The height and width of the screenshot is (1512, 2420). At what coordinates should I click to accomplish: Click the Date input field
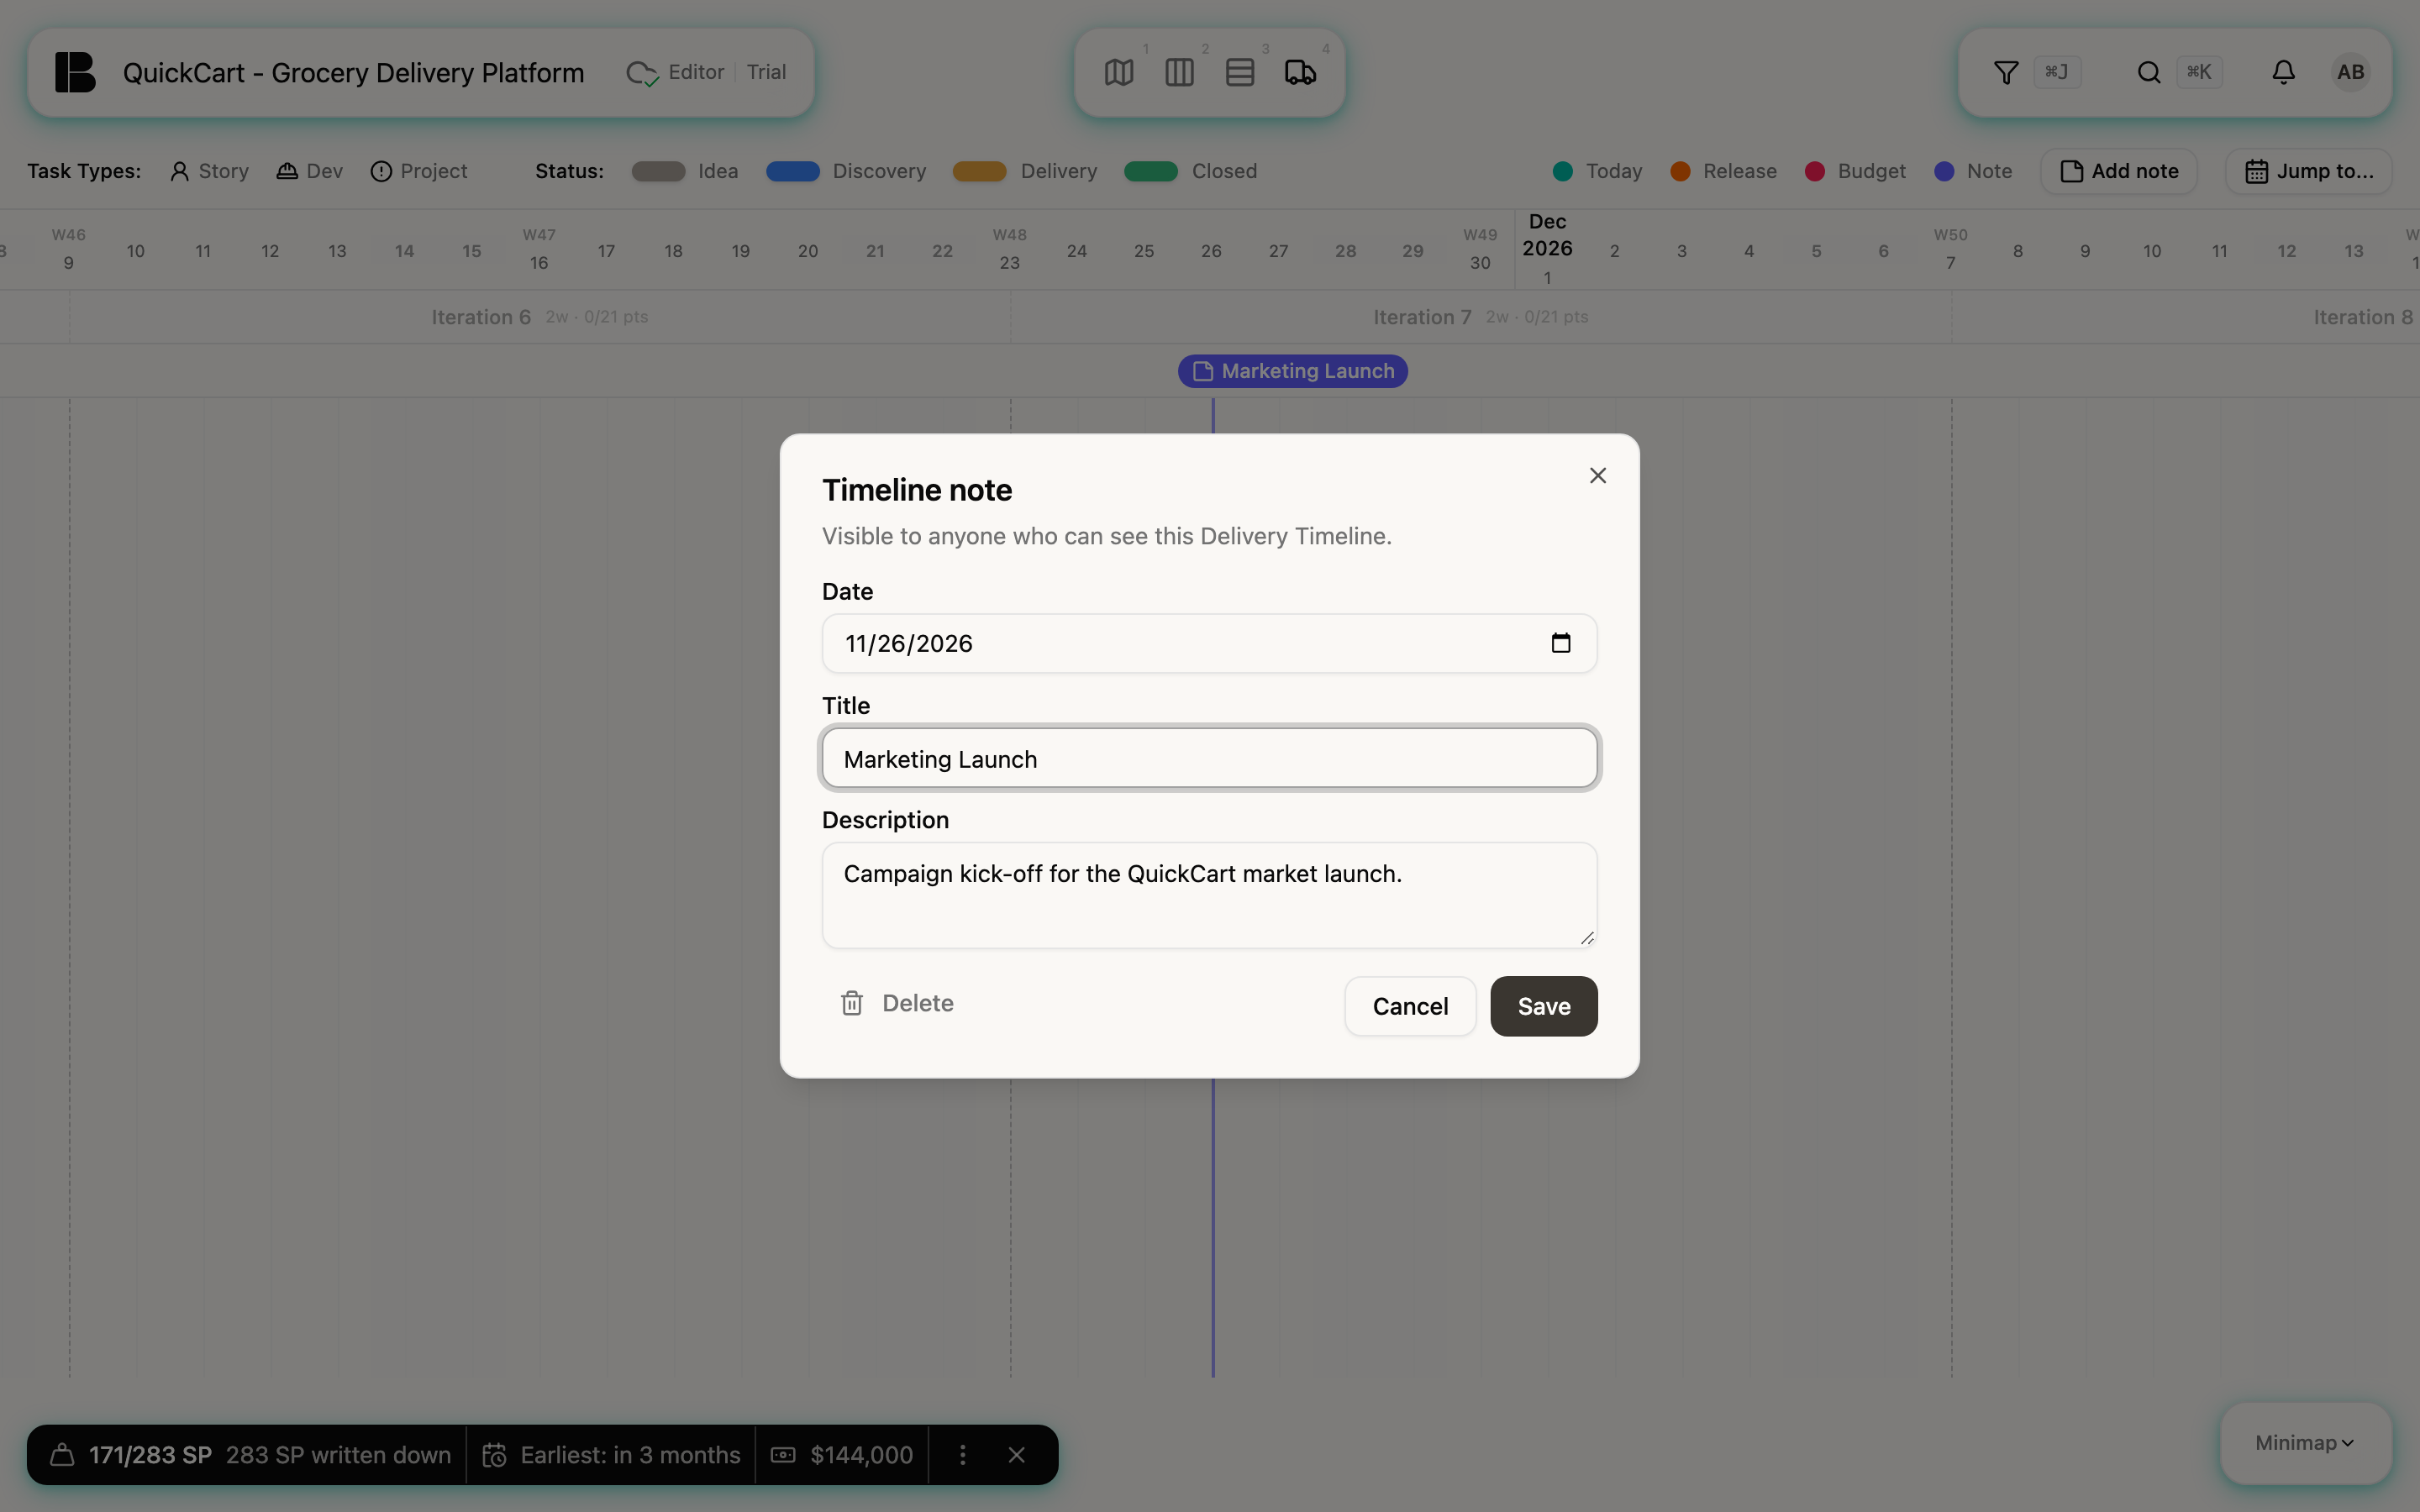[x=1209, y=643]
